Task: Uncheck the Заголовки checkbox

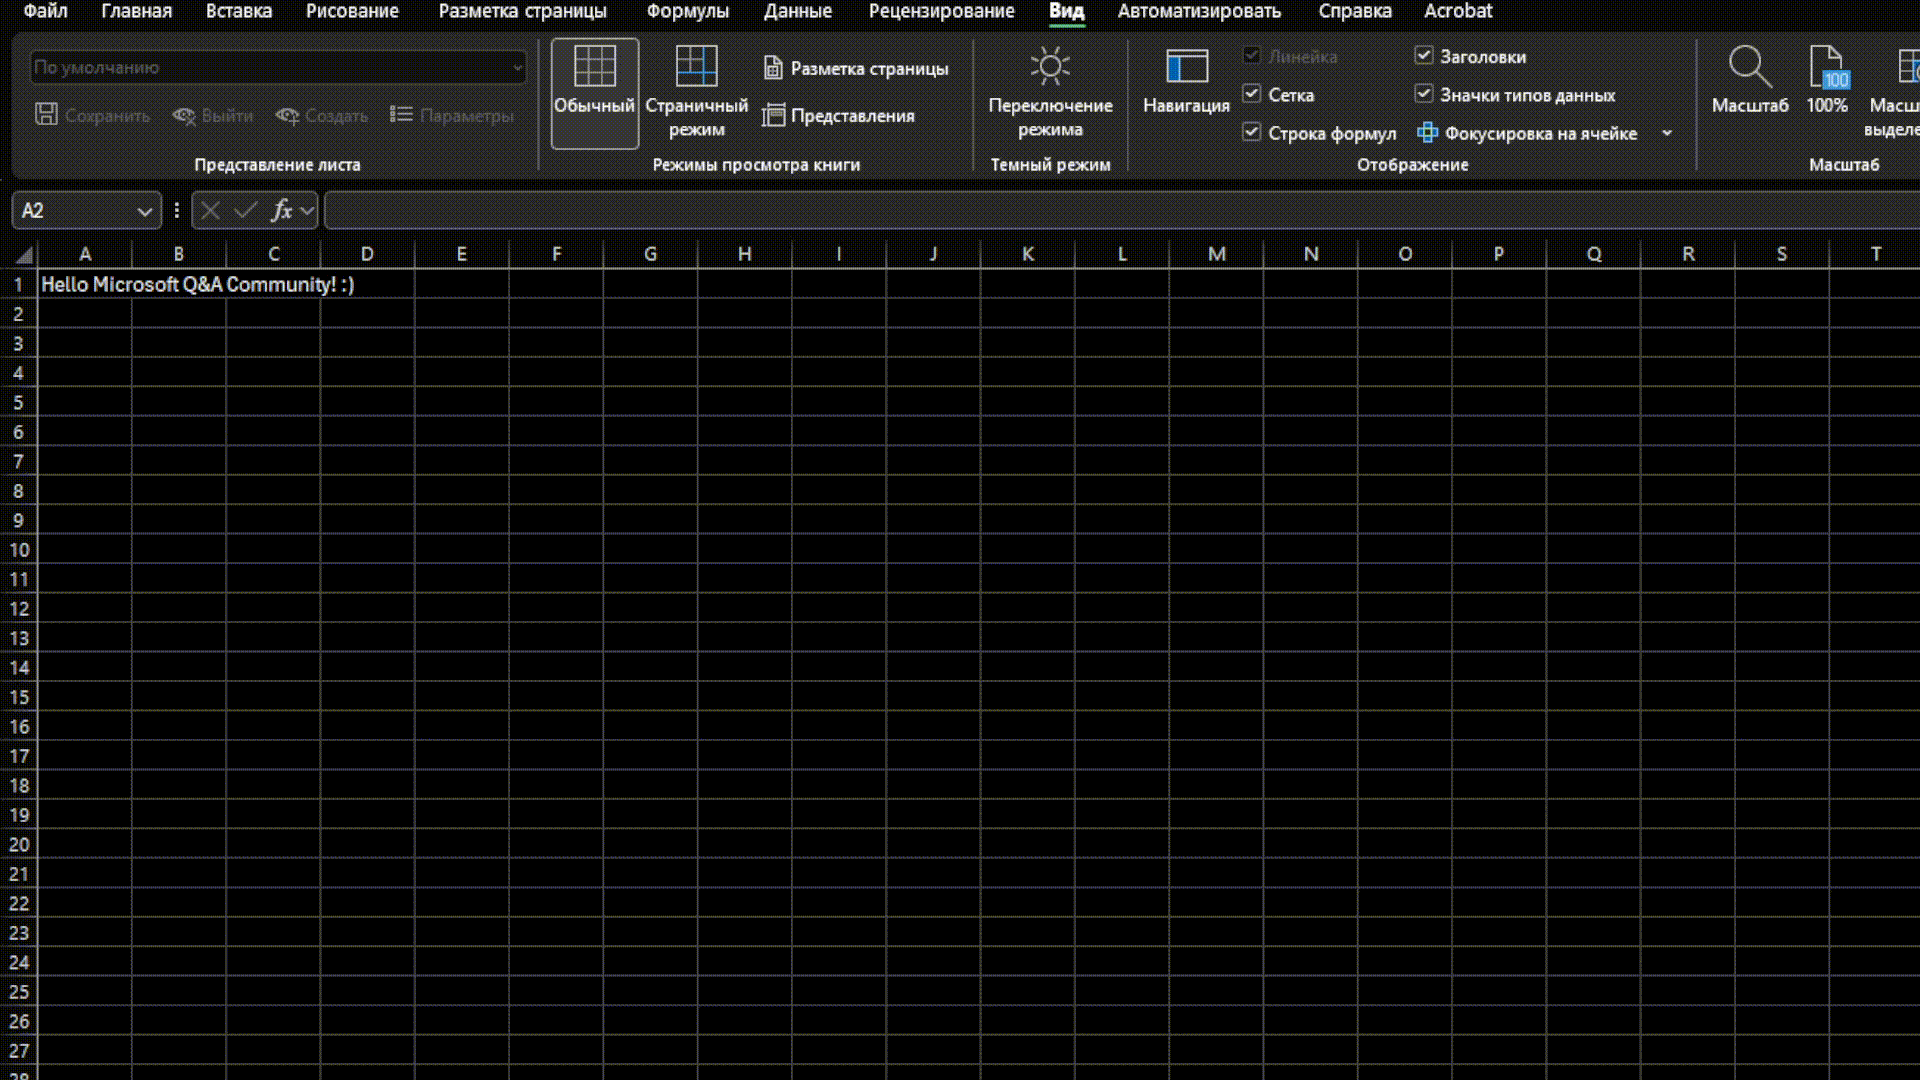Action: (1424, 56)
